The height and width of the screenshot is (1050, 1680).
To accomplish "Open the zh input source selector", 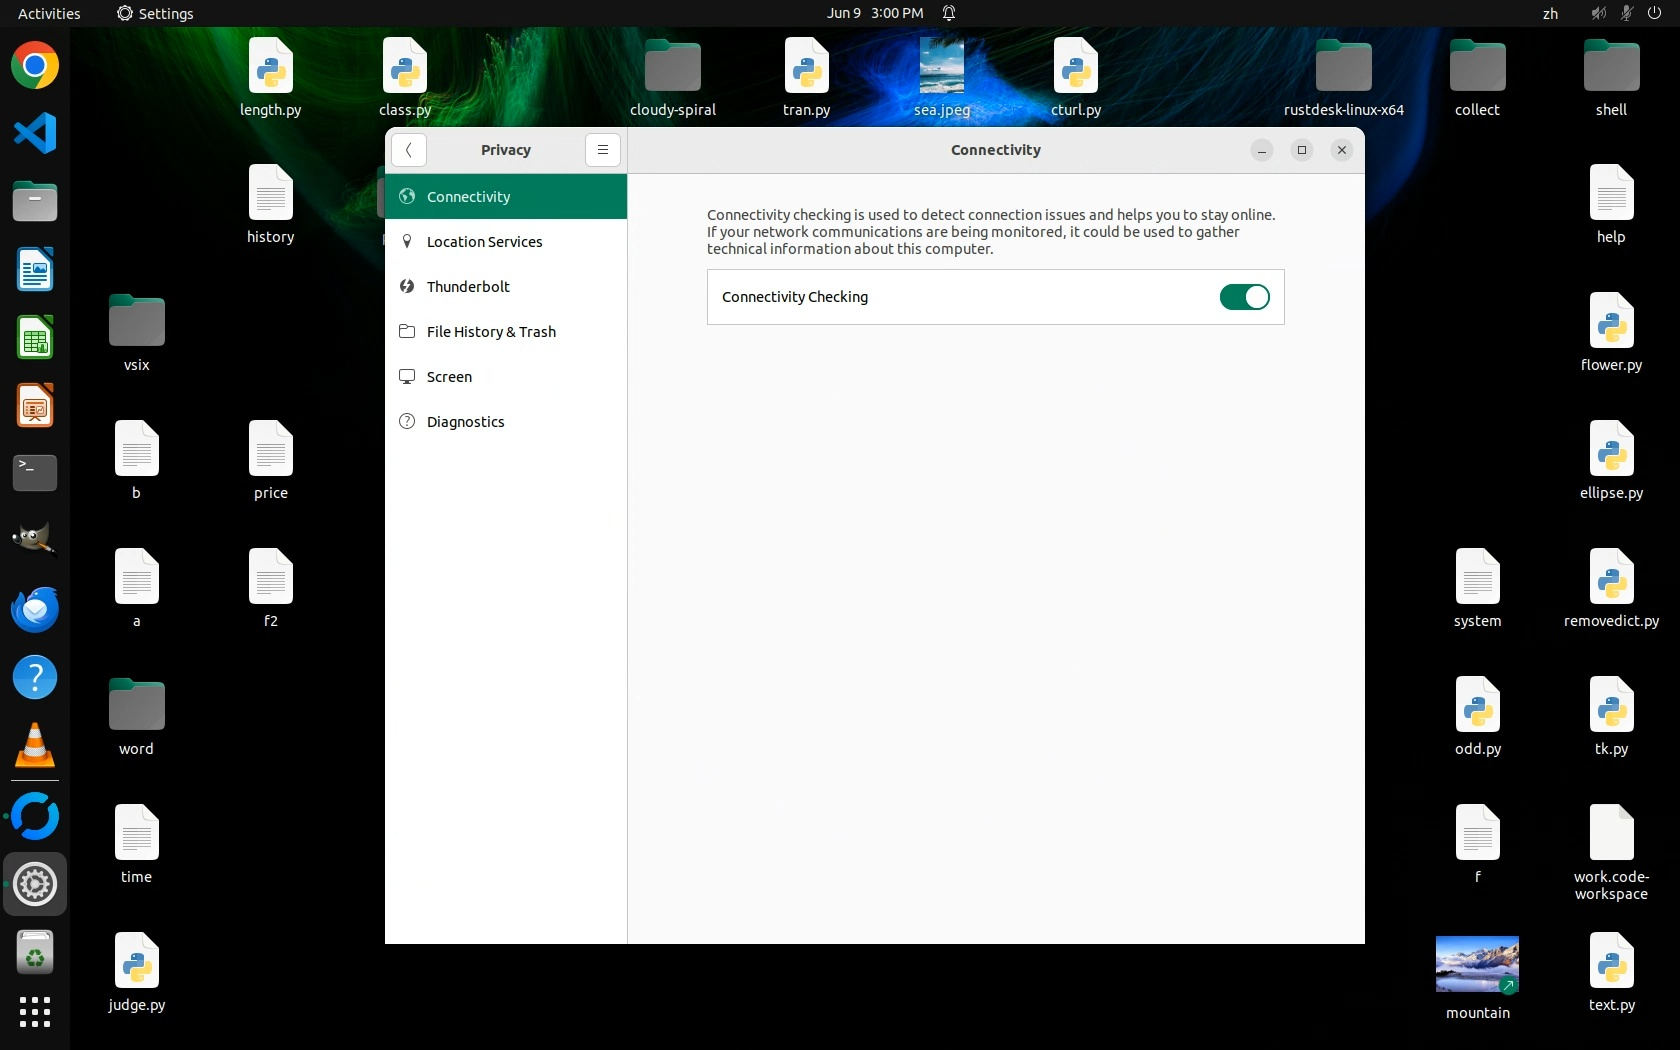I will (x=1550, y=13).
